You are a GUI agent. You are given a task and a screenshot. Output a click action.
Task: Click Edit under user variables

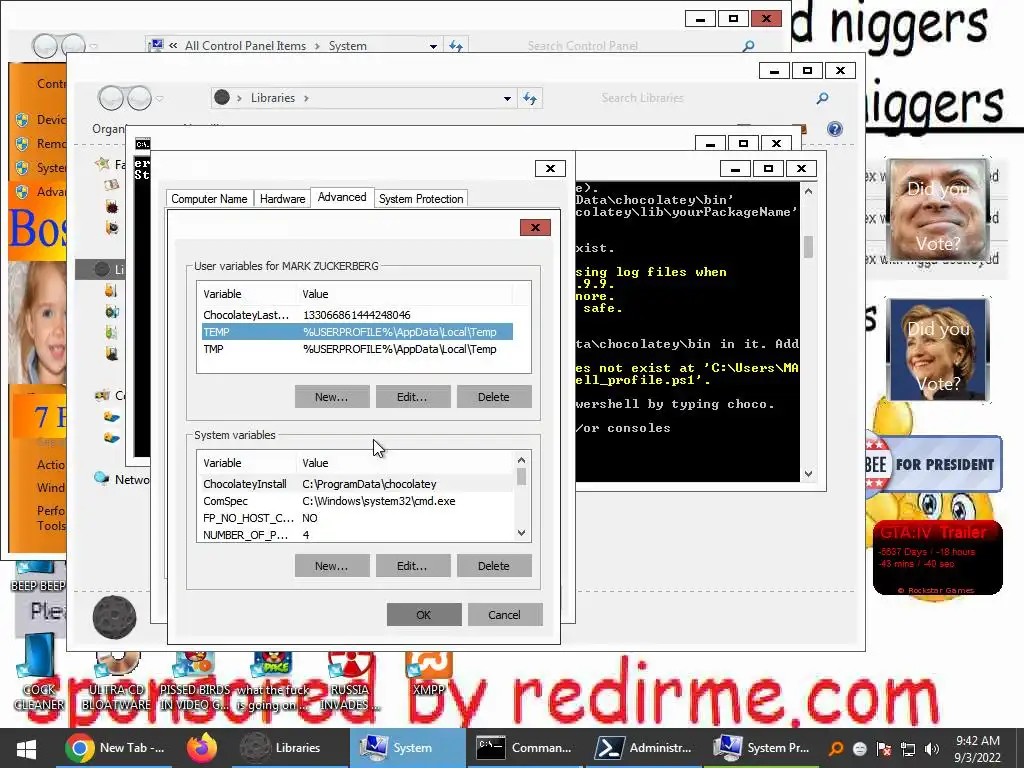point(413,396)
